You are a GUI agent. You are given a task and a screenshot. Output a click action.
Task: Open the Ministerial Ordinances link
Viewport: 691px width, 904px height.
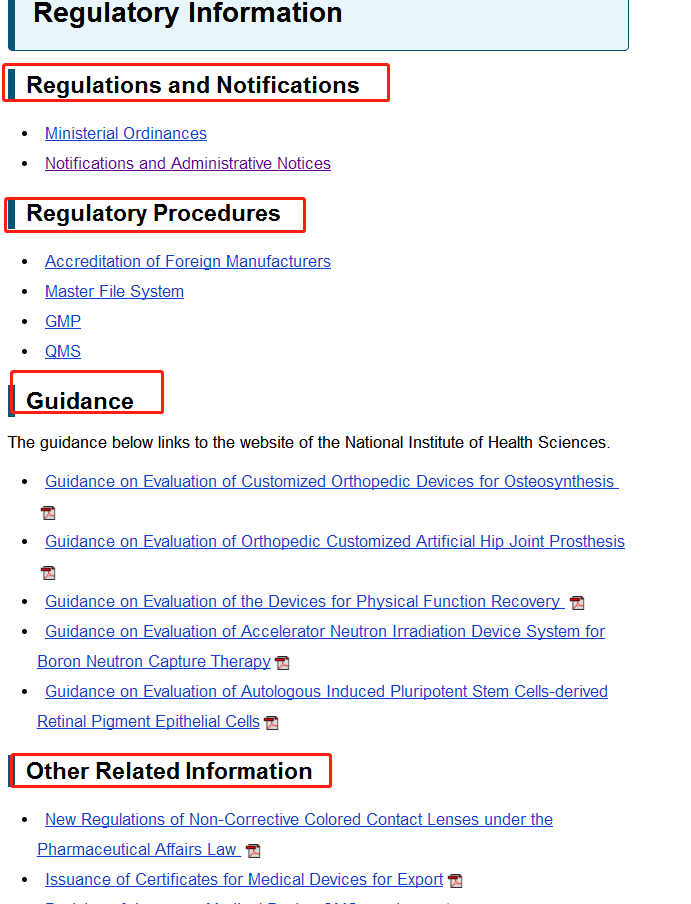click(x=126, y=133)
